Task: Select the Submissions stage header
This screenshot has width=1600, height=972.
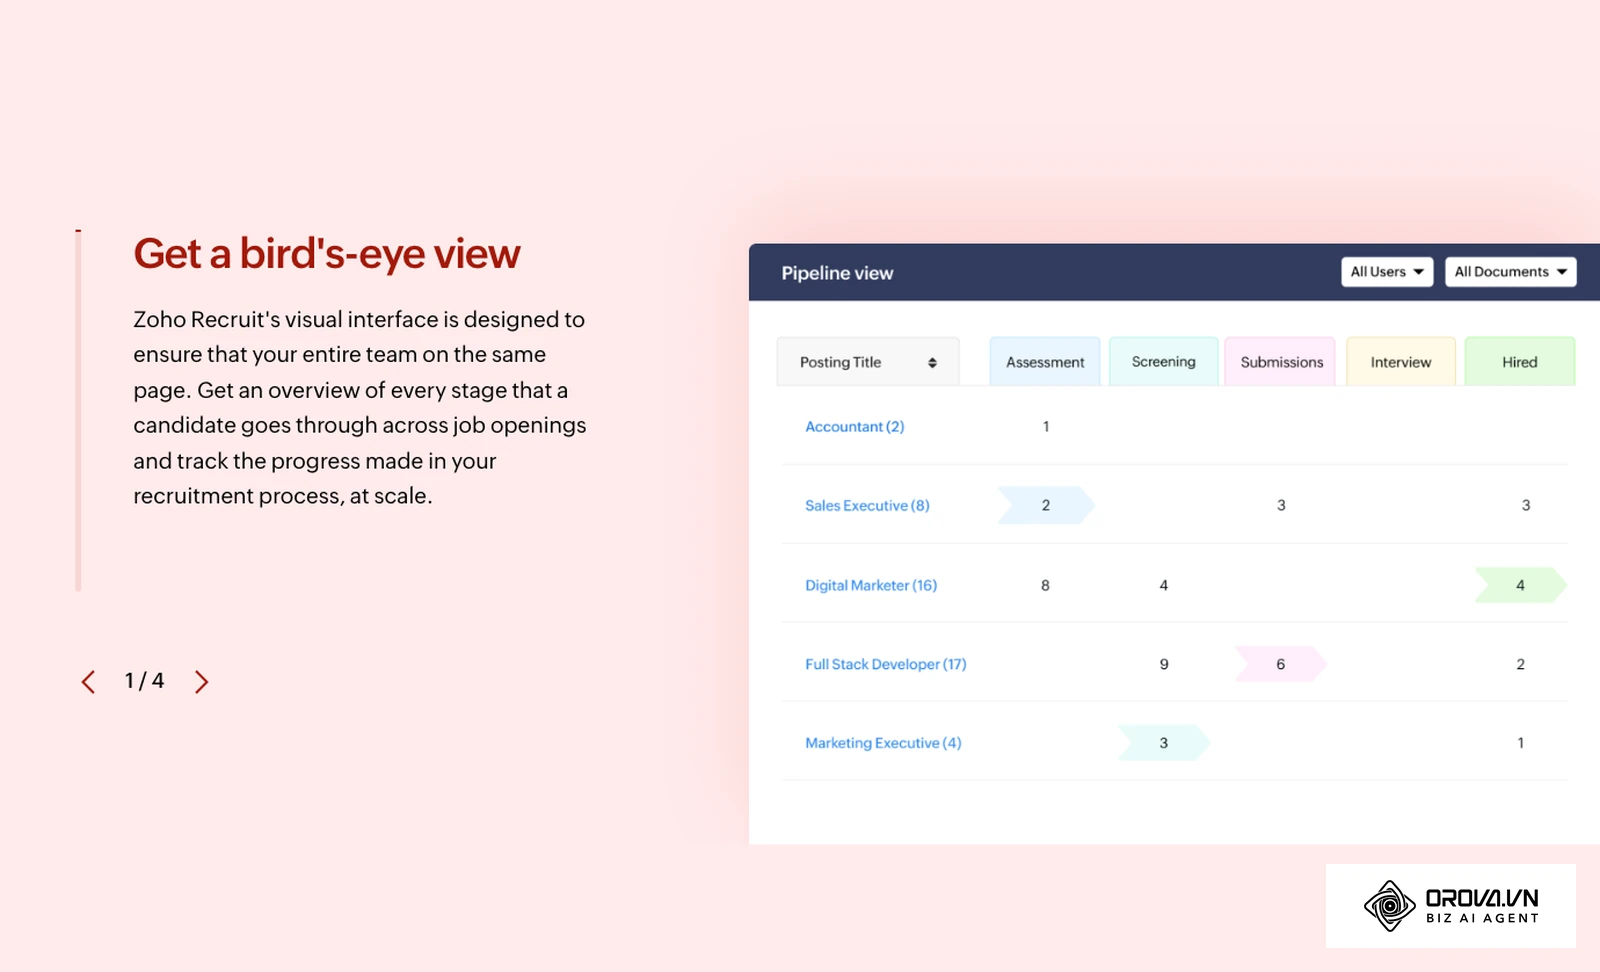Action: 1281,362
